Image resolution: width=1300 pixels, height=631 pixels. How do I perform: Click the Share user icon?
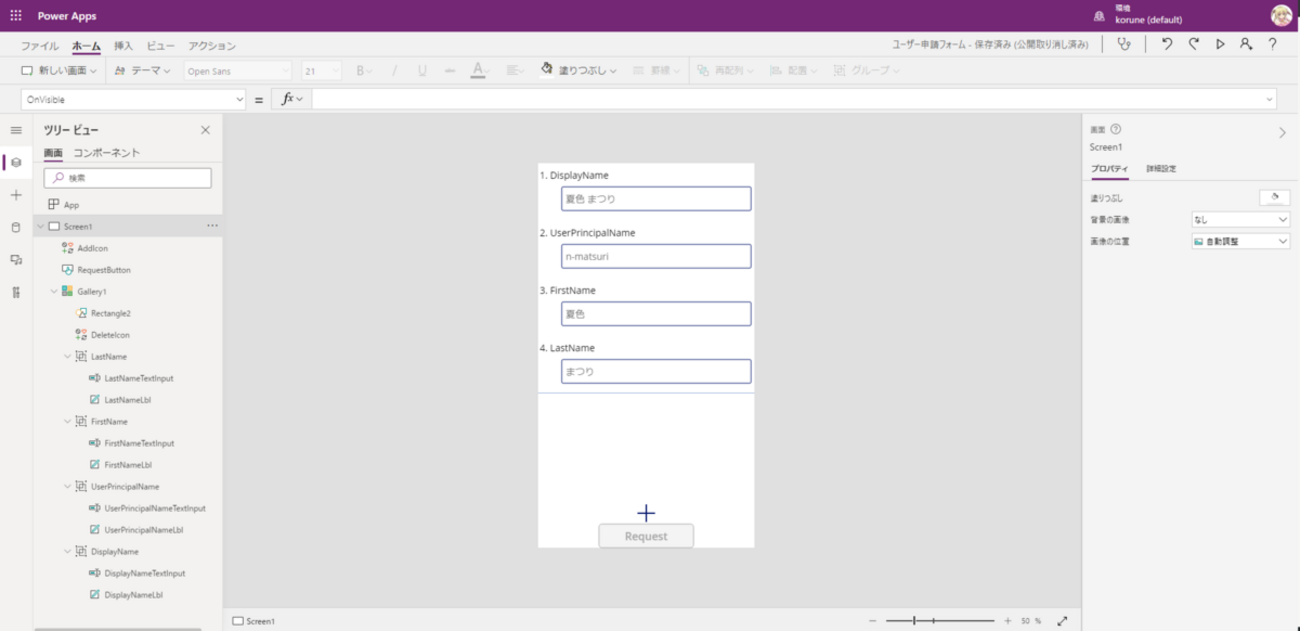tap(1246, 44)
